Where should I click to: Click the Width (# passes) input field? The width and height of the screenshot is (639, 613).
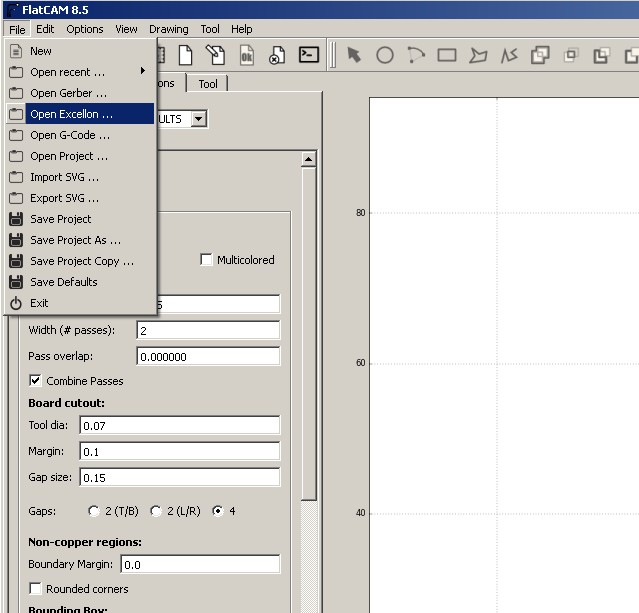[208, 331]
